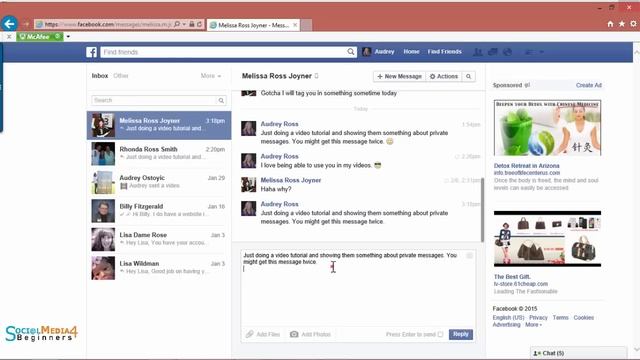Open Billy Fitzgerald conversation

(159, 211)
